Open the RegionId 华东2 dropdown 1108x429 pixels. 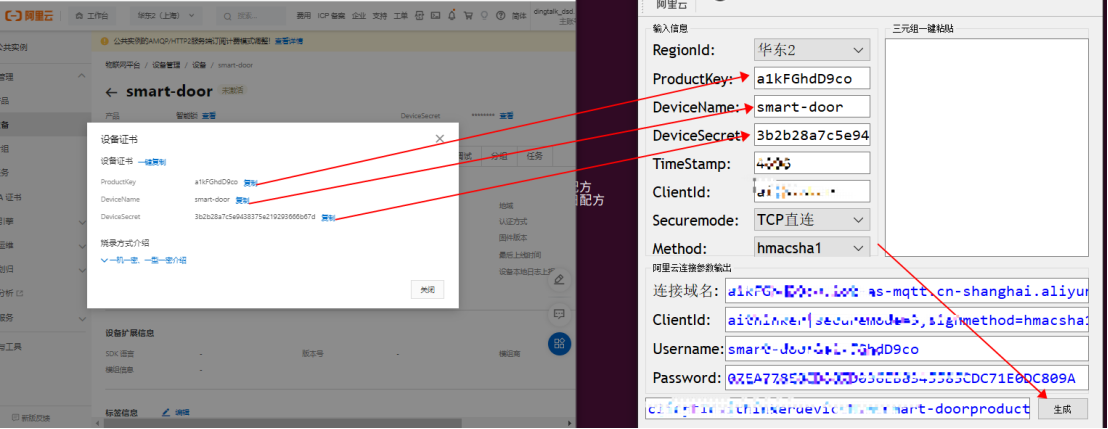coord(811,50)
